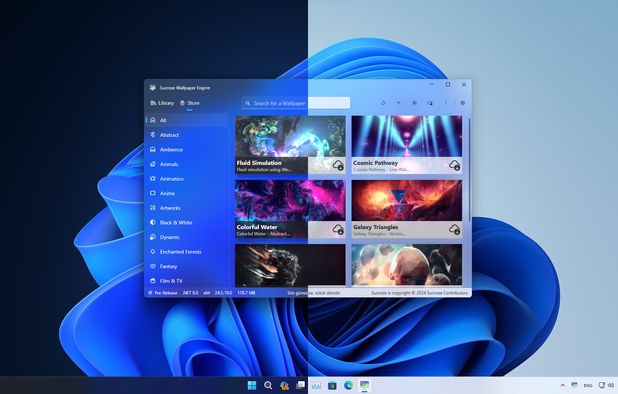This screenshot has width=618, height=394.
Task: Open the Library tab
Action: coord(162,103)
